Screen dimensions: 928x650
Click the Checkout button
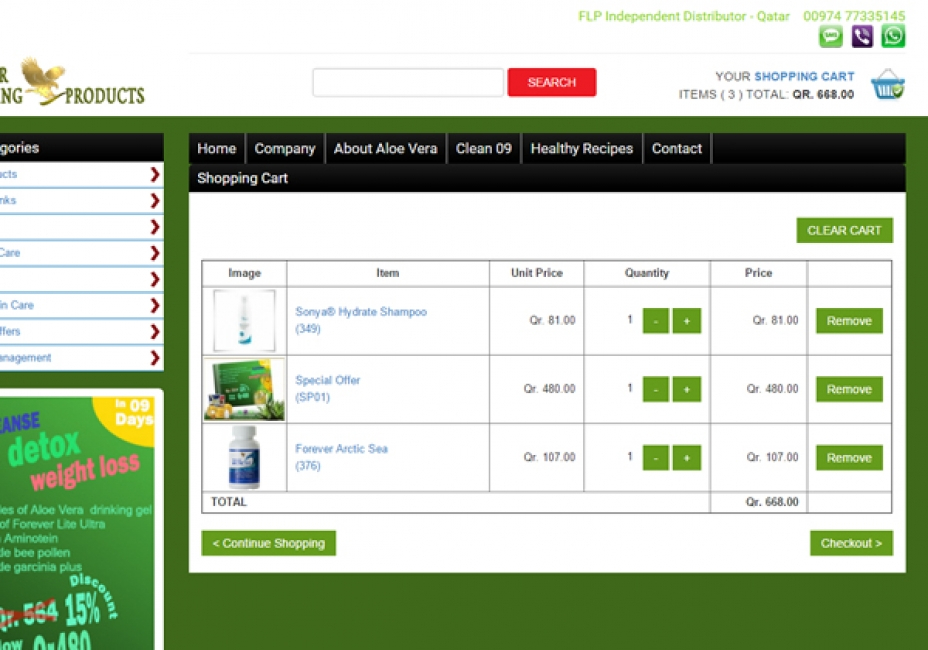click(851, 543)
